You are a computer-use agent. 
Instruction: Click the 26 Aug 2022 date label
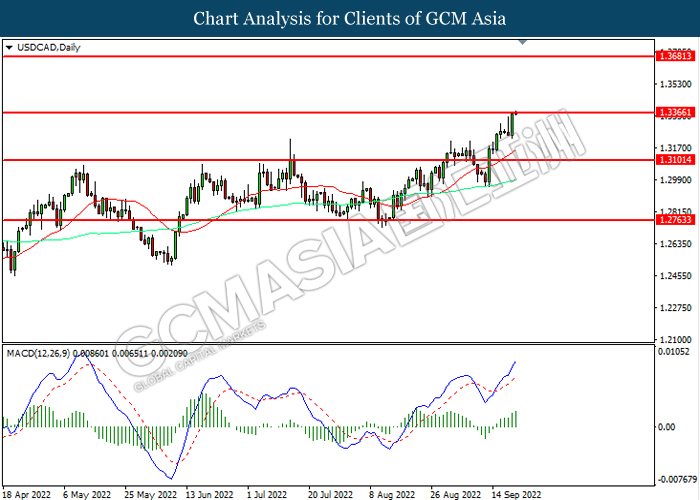pos(455,494)
